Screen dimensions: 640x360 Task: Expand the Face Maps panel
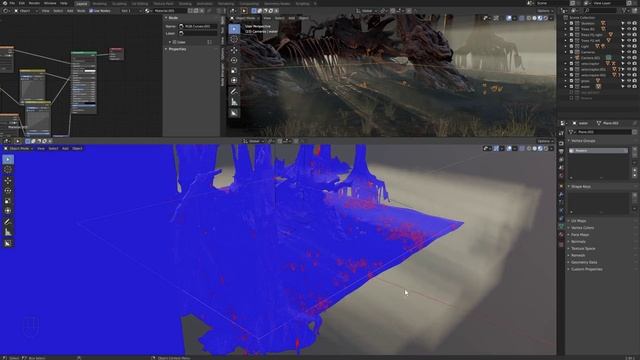point(580,235)
